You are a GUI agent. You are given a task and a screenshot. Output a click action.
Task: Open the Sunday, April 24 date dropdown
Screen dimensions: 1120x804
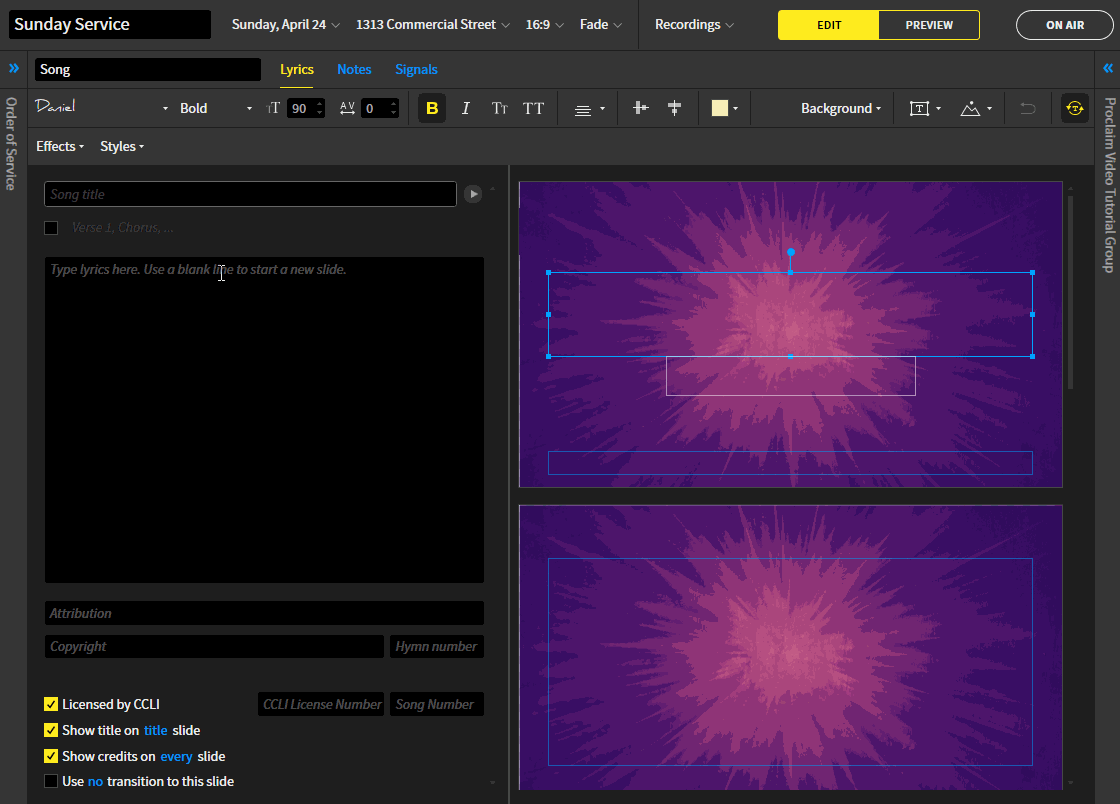pos(286,24)
